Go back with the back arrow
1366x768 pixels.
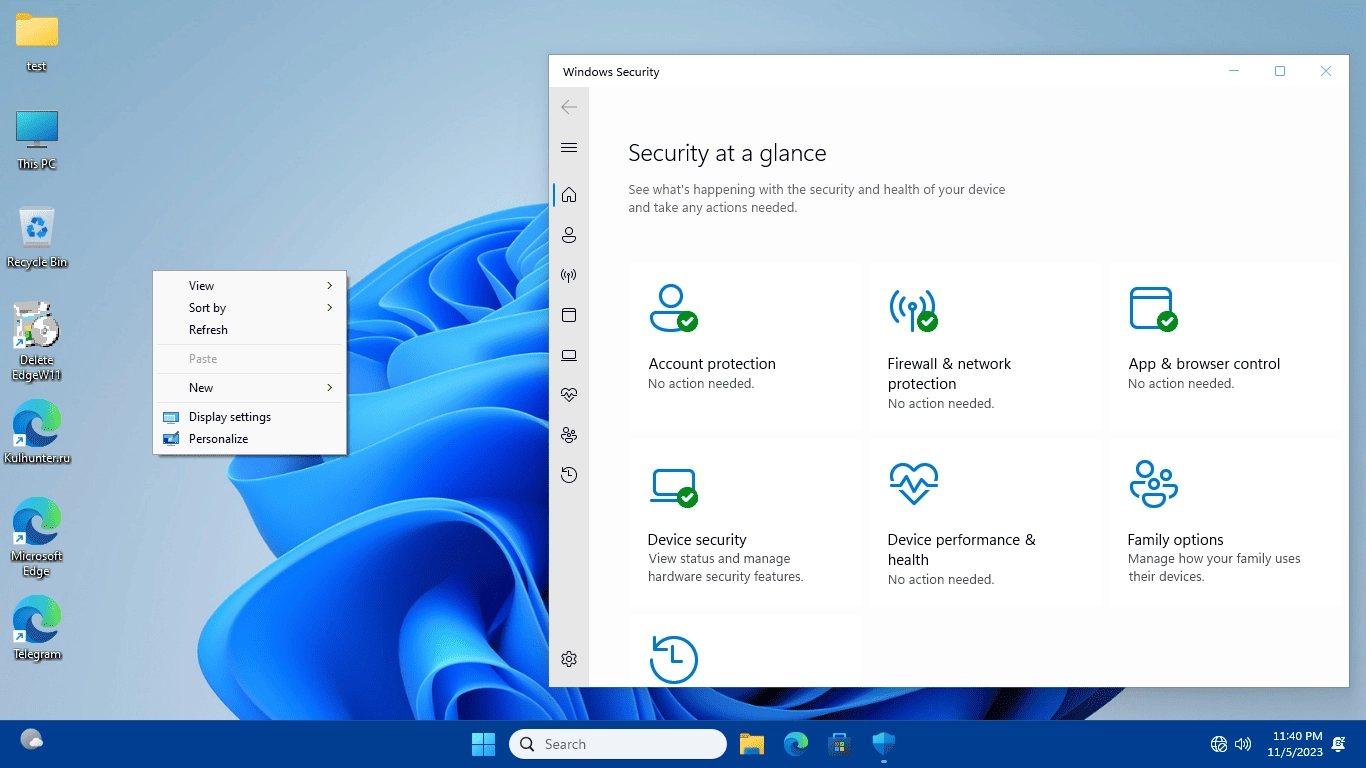(569, 107)
